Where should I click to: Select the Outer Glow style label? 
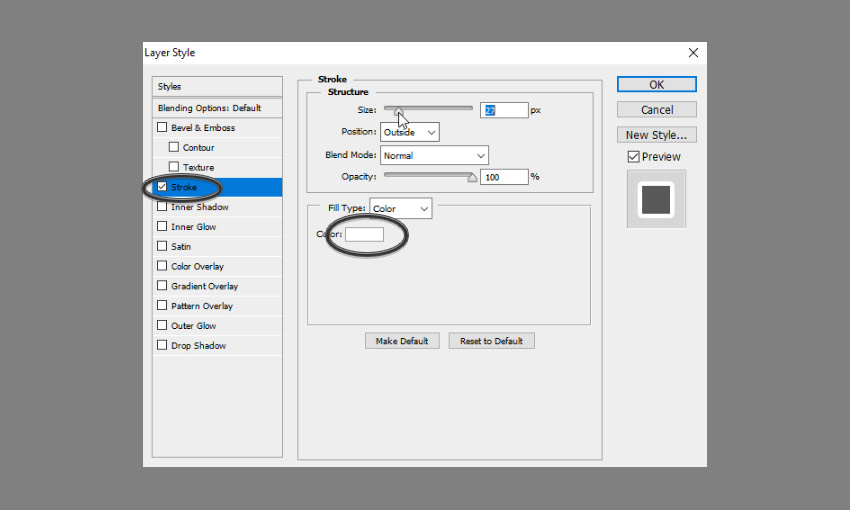click(194, 326)
